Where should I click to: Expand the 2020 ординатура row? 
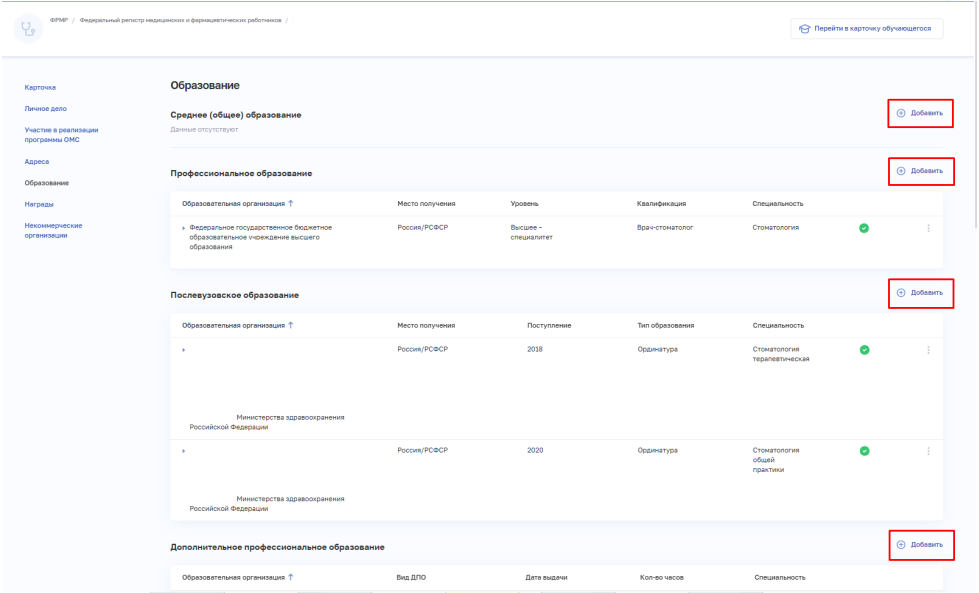(x=184, y=451)
